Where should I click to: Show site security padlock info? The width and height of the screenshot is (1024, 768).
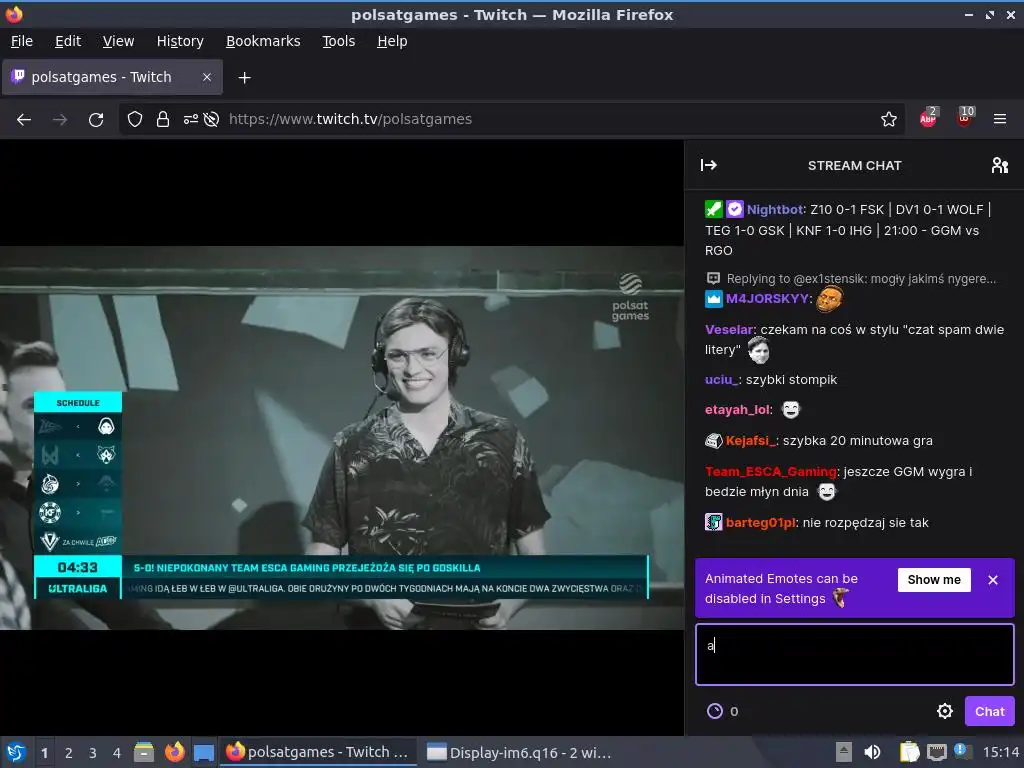163,120
